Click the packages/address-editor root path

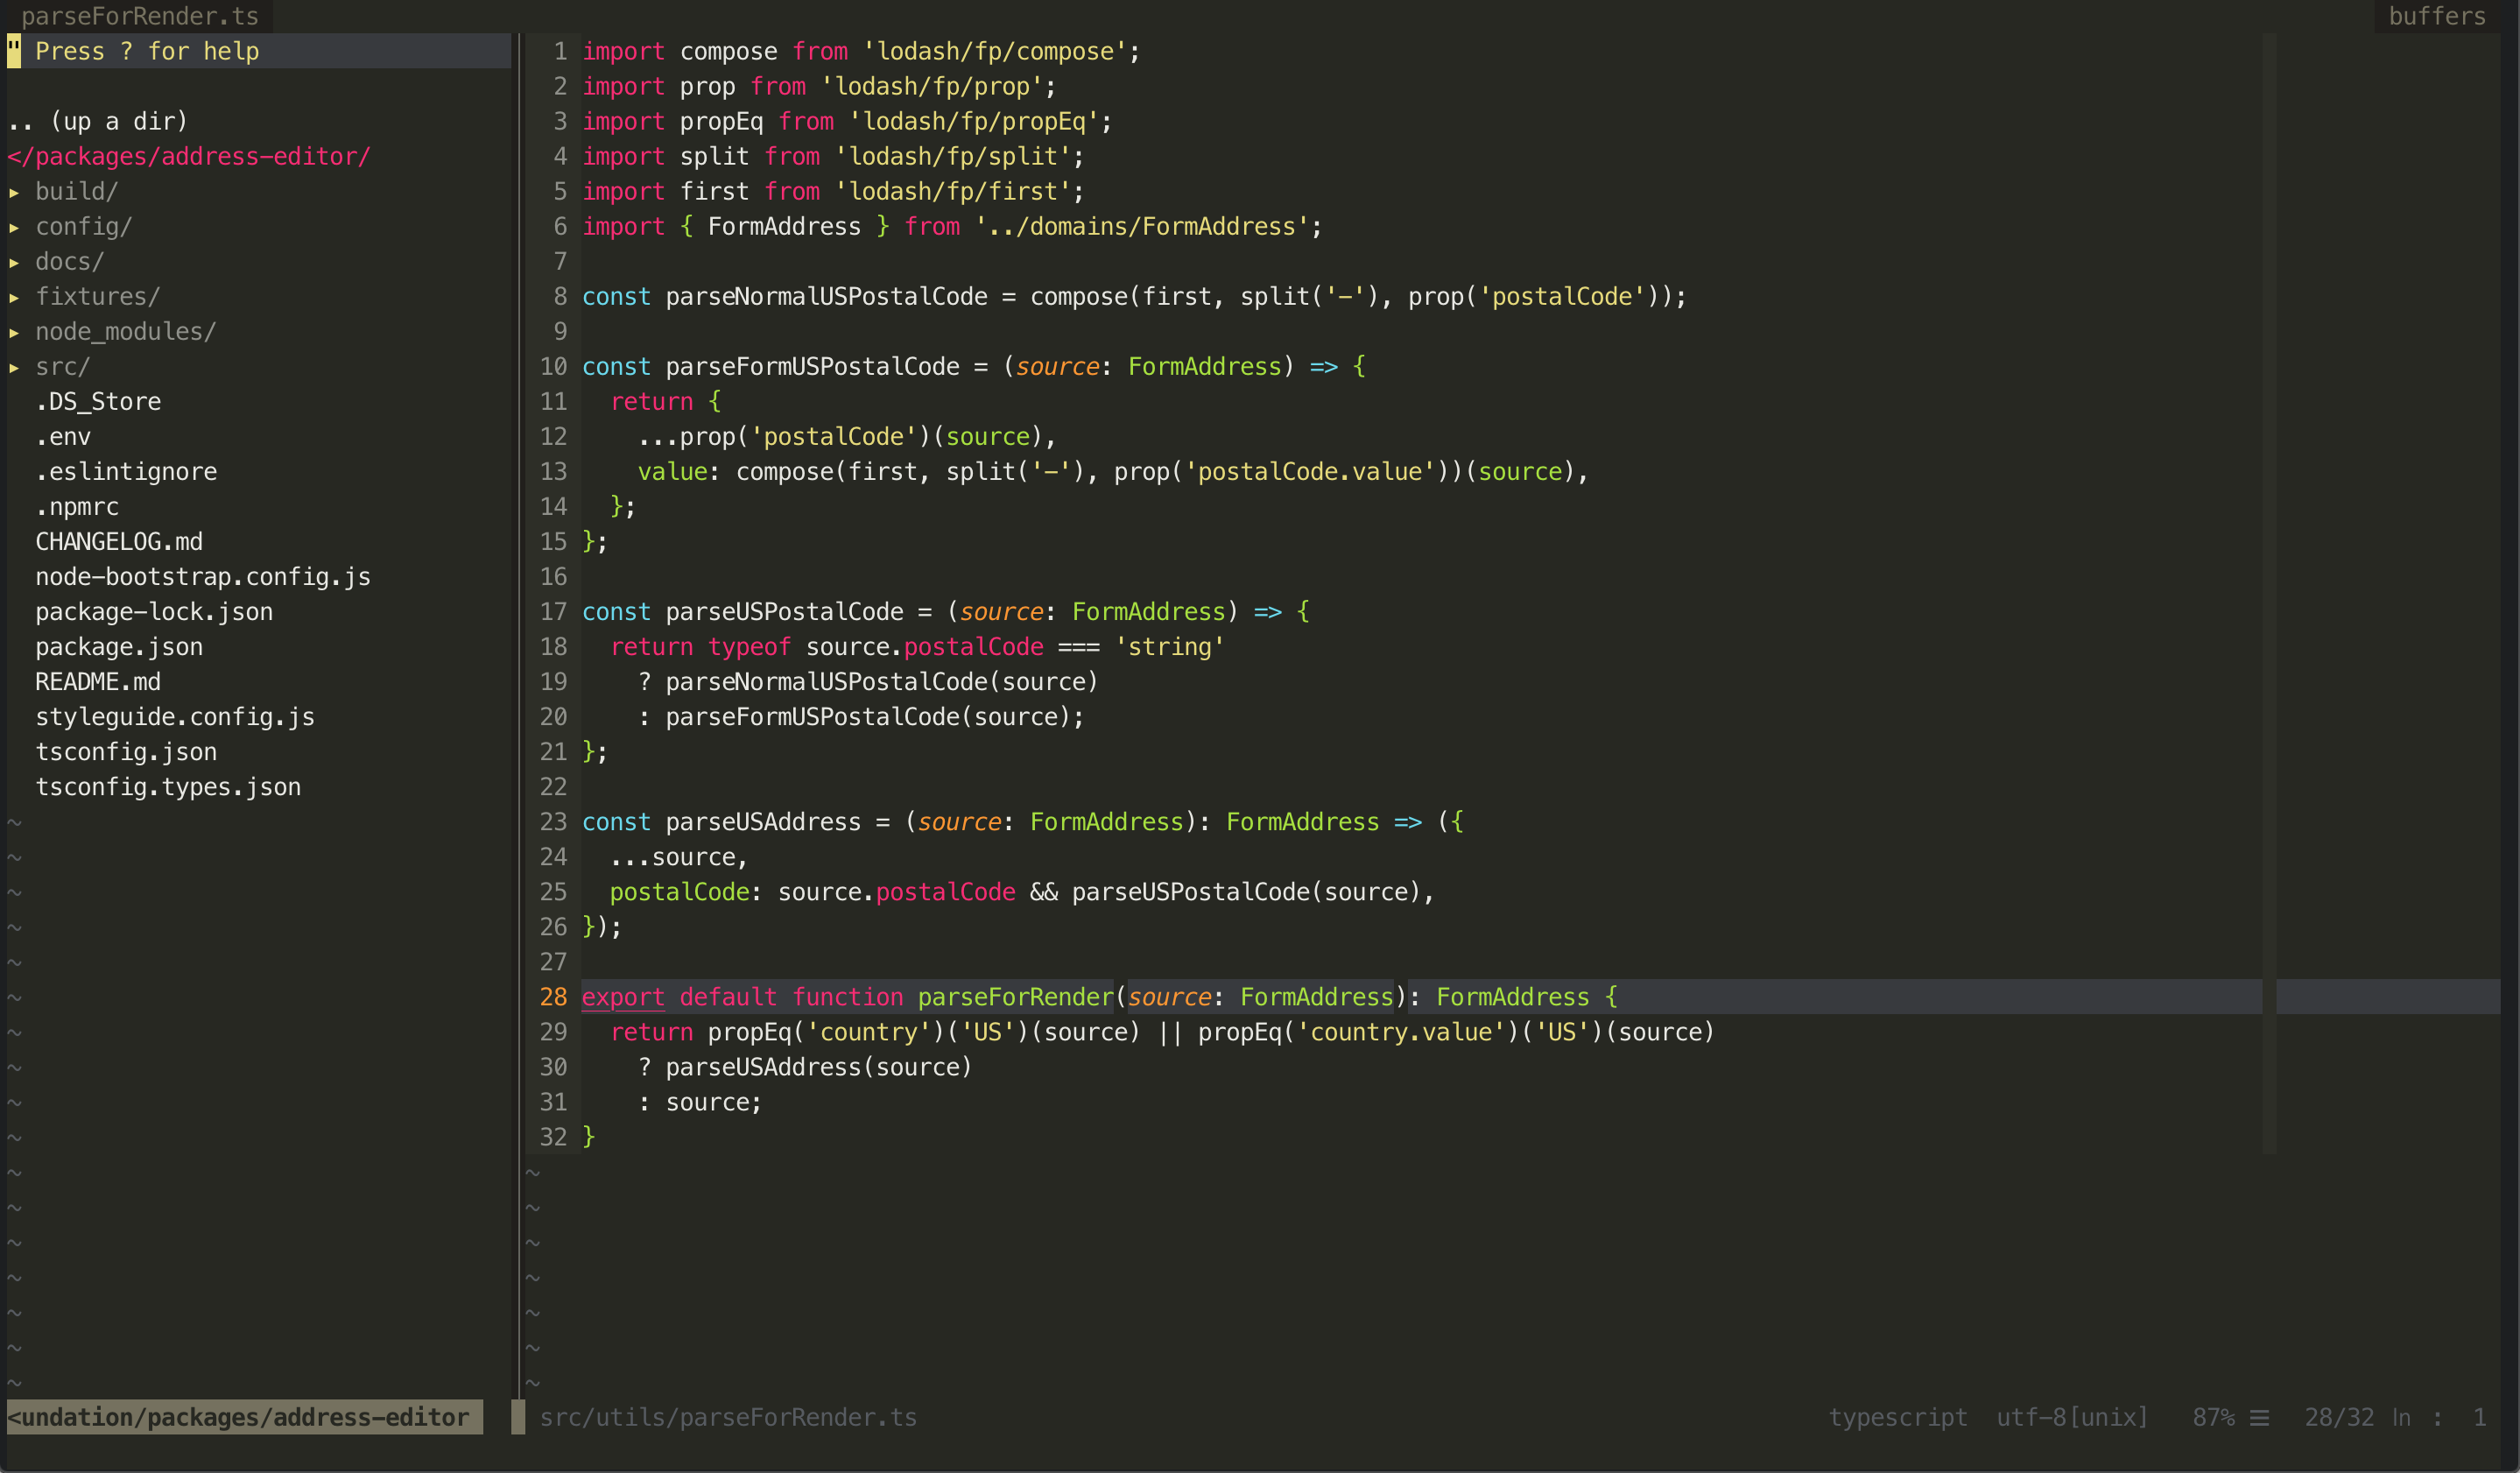click(x=188, y=157)
